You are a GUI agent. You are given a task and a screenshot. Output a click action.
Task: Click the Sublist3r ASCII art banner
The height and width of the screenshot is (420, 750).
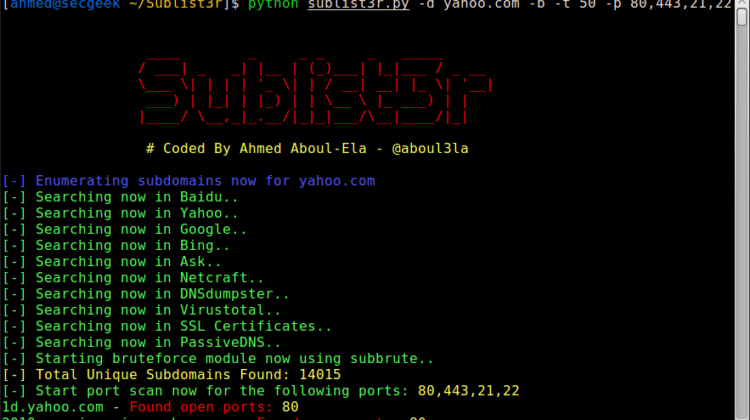pos(316,91)
